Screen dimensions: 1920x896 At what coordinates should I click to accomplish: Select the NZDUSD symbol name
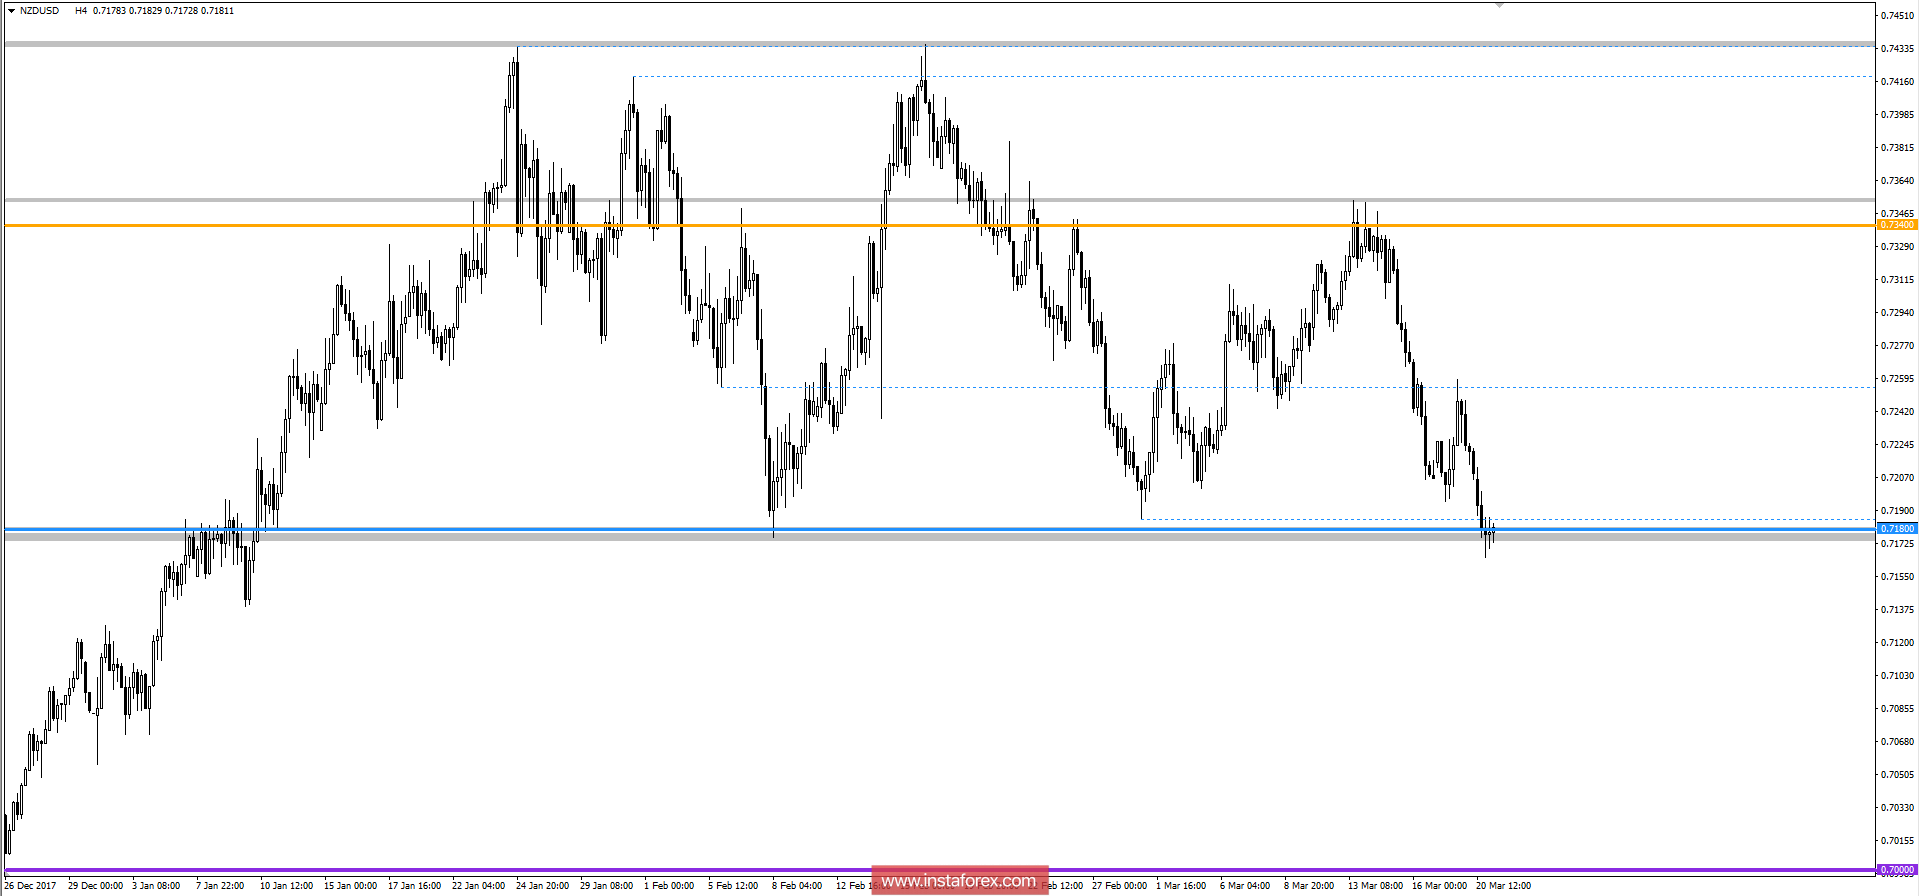tap(40, 11)
